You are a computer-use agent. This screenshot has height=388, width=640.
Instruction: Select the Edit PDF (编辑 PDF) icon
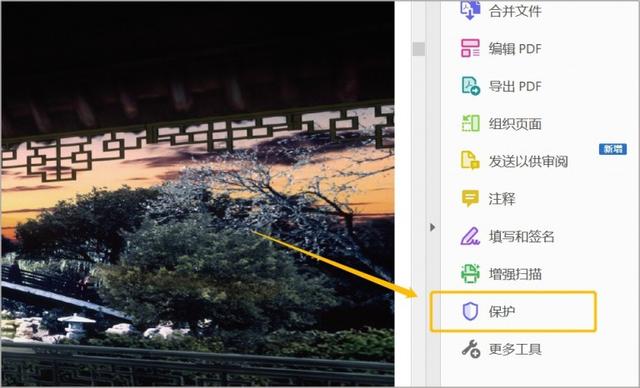tap(470, 48)
